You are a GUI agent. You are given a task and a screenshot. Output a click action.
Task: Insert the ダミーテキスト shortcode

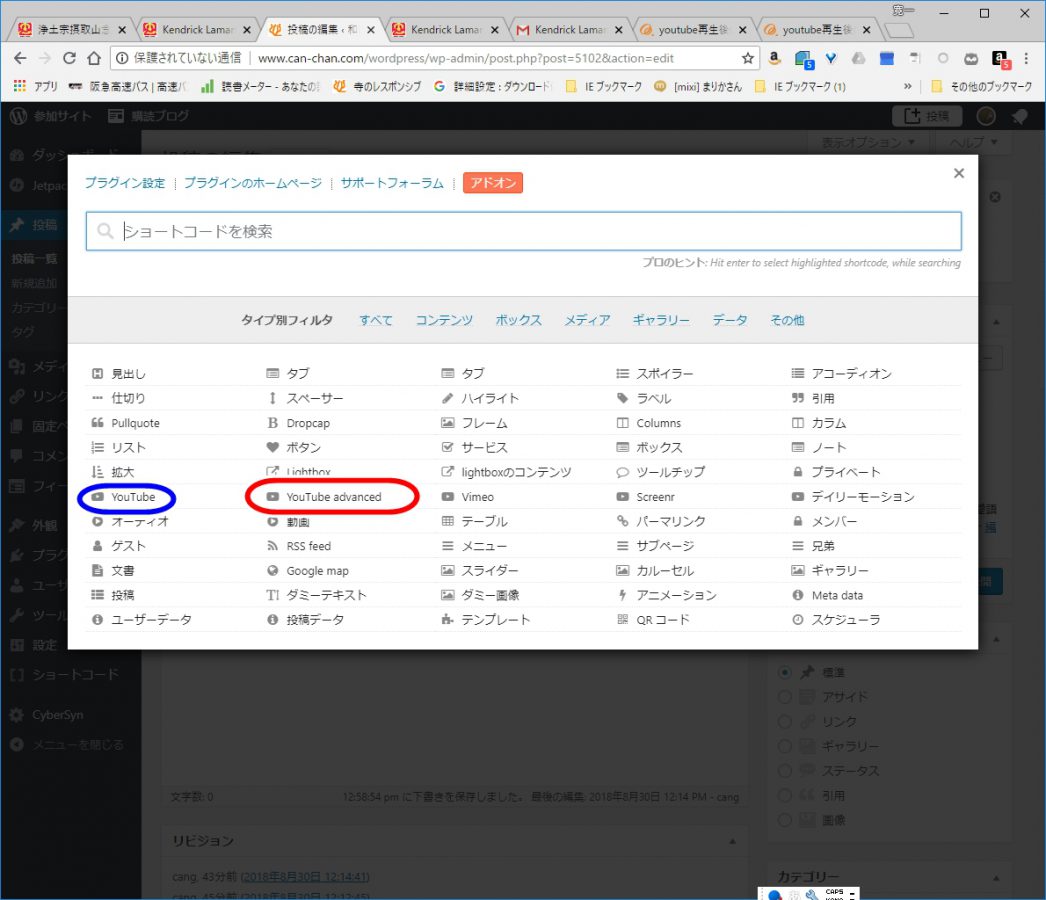316,596
